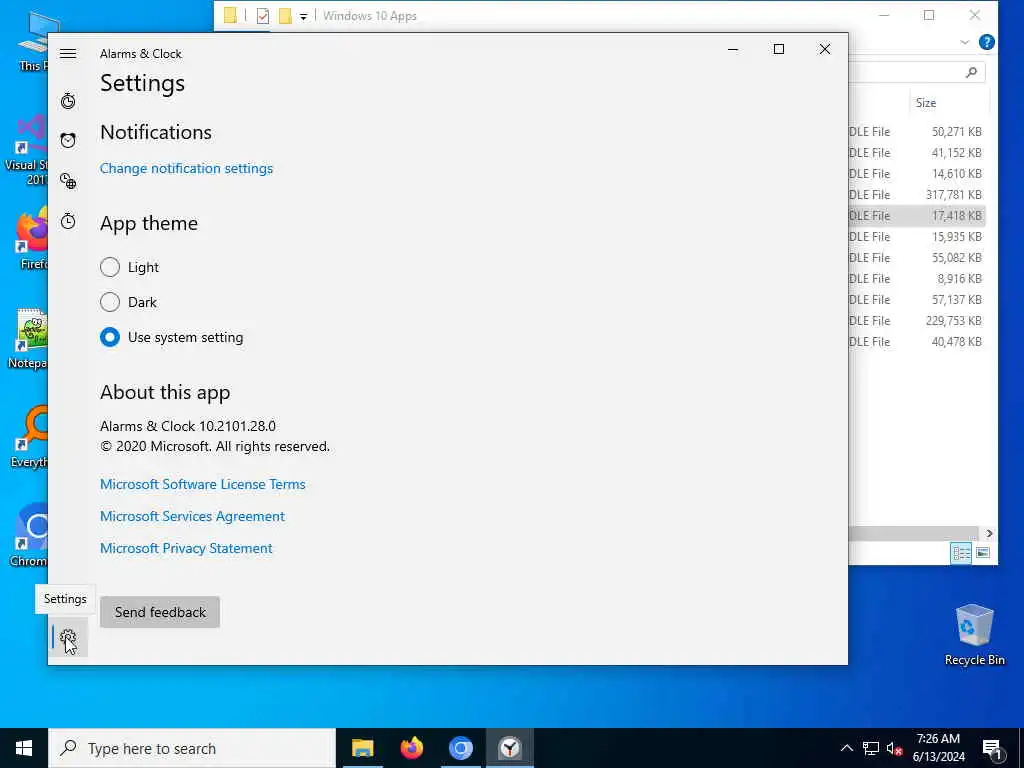Select the Everything desktop shortcut

point(29,438)
